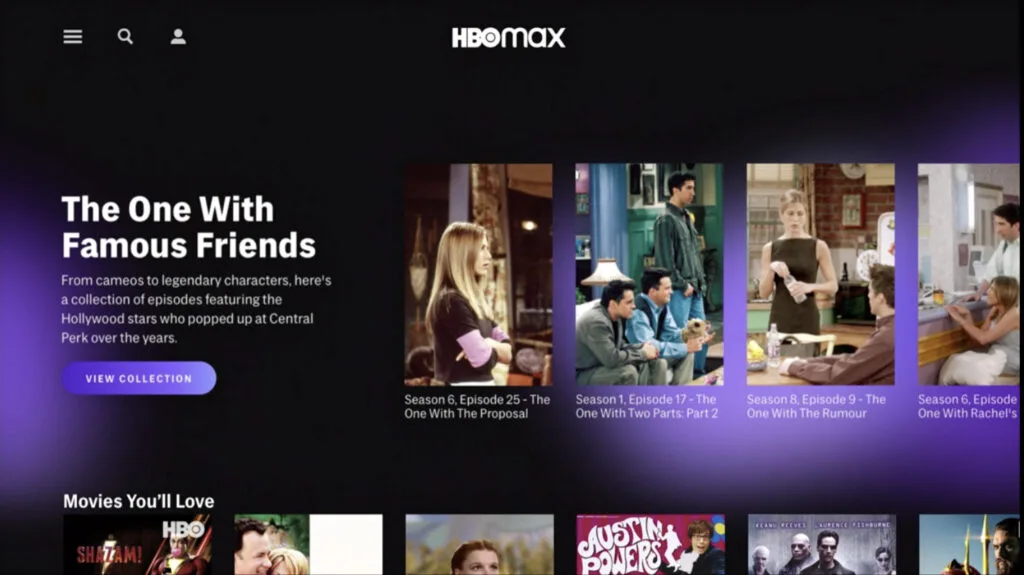
Task: Open the Austin Powers movie poster
Action: click(650, 545)
